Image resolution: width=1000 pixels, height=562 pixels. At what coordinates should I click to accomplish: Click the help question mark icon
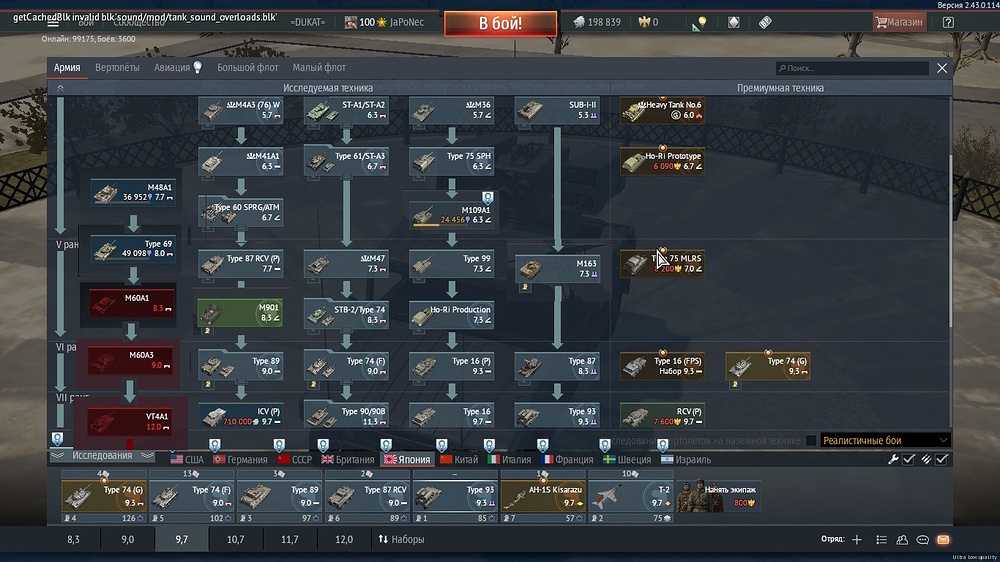(x=948, y=22)
